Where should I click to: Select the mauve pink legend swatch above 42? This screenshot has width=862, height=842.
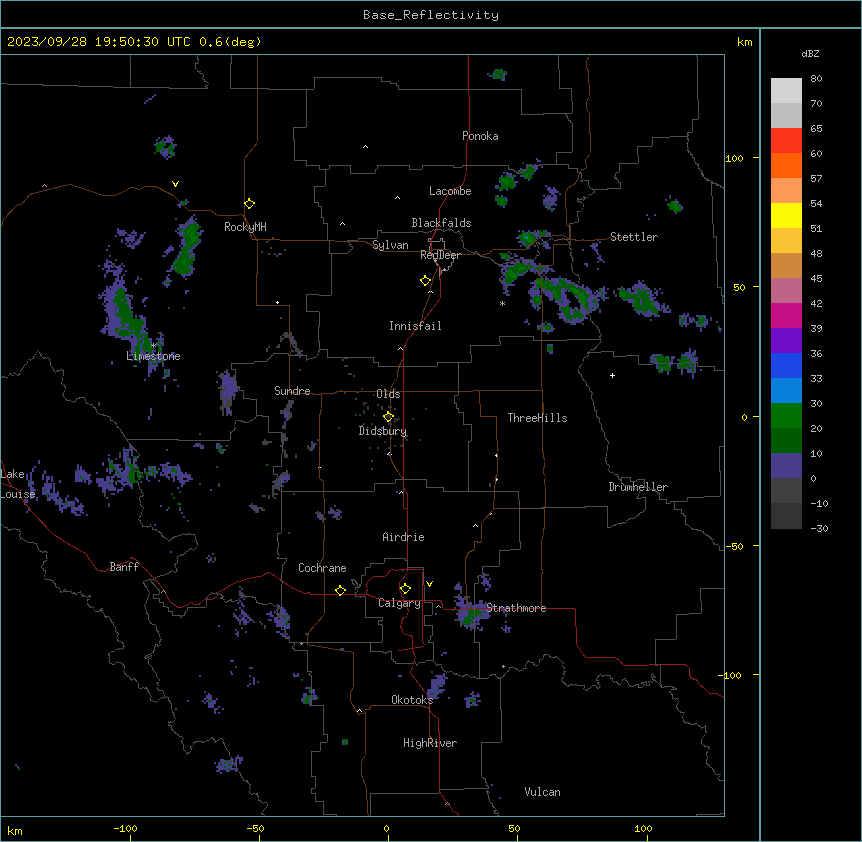pos(786,290)
